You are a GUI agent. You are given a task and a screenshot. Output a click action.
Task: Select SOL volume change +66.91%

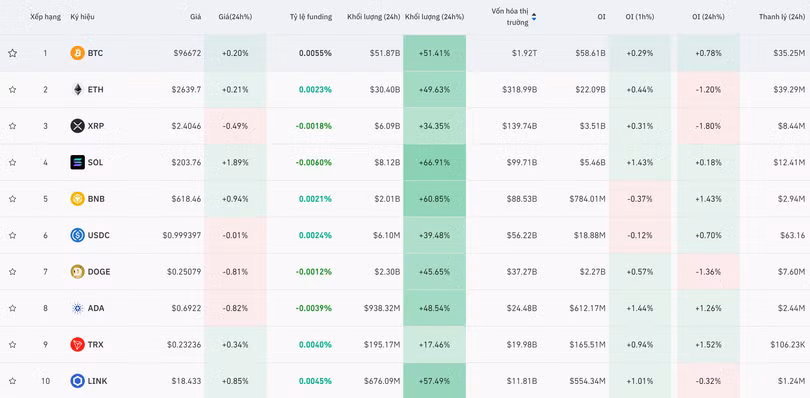point(434,162)
